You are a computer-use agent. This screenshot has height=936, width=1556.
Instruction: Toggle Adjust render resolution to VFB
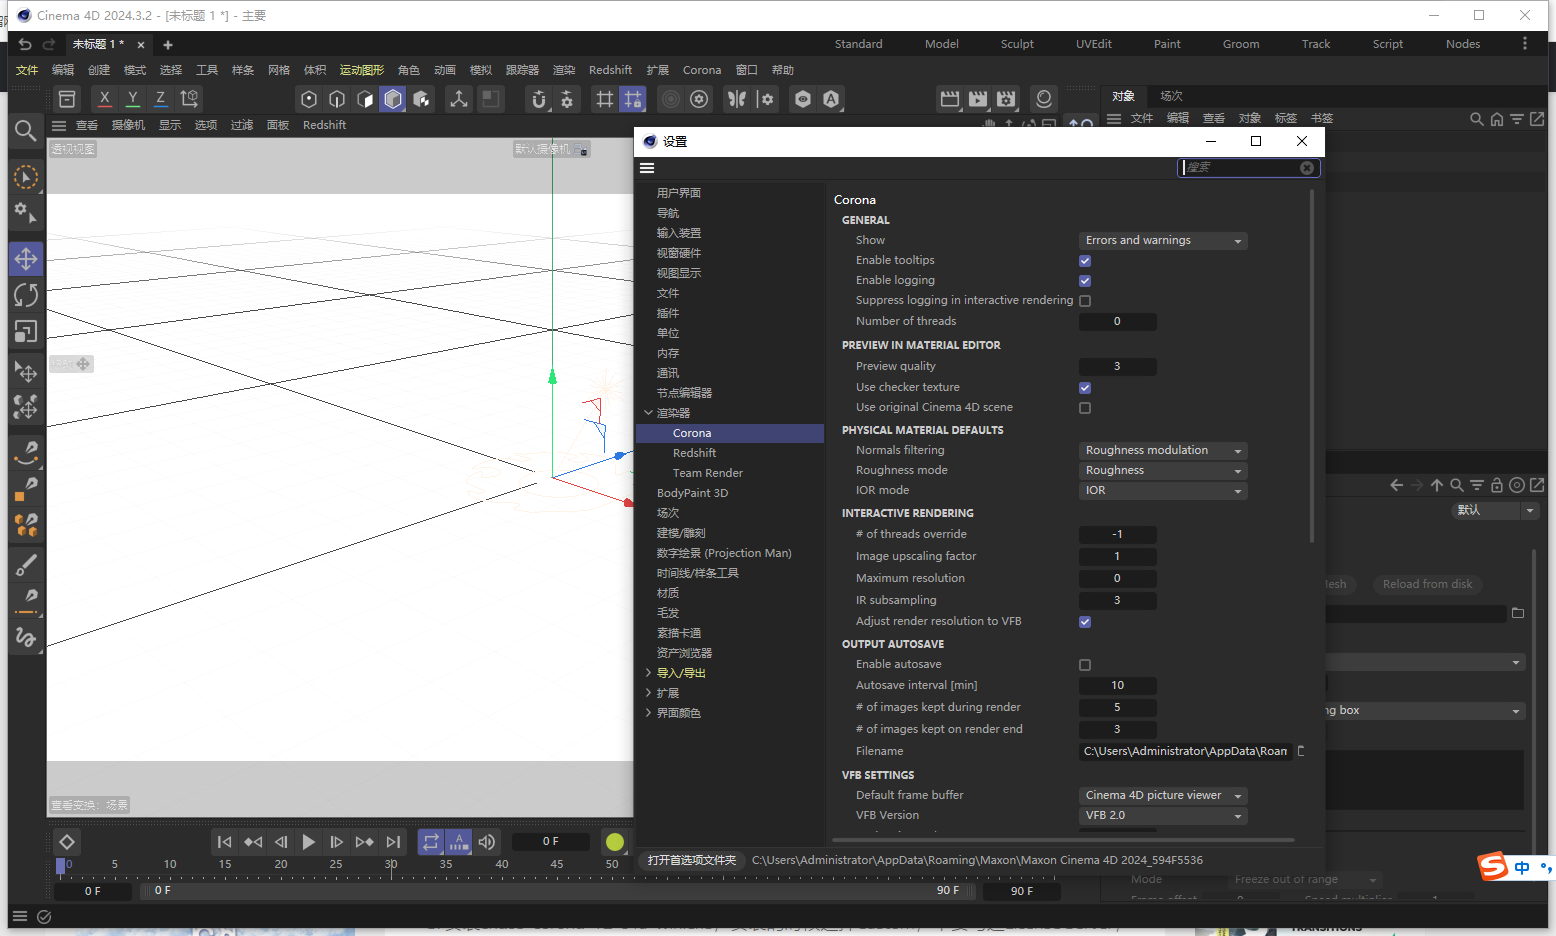click(1085, 622)
